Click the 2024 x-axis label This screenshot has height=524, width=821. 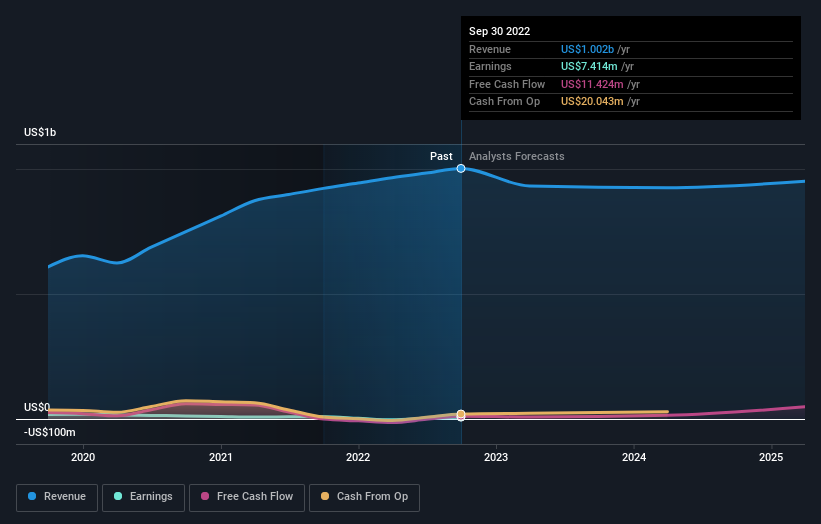634,458
